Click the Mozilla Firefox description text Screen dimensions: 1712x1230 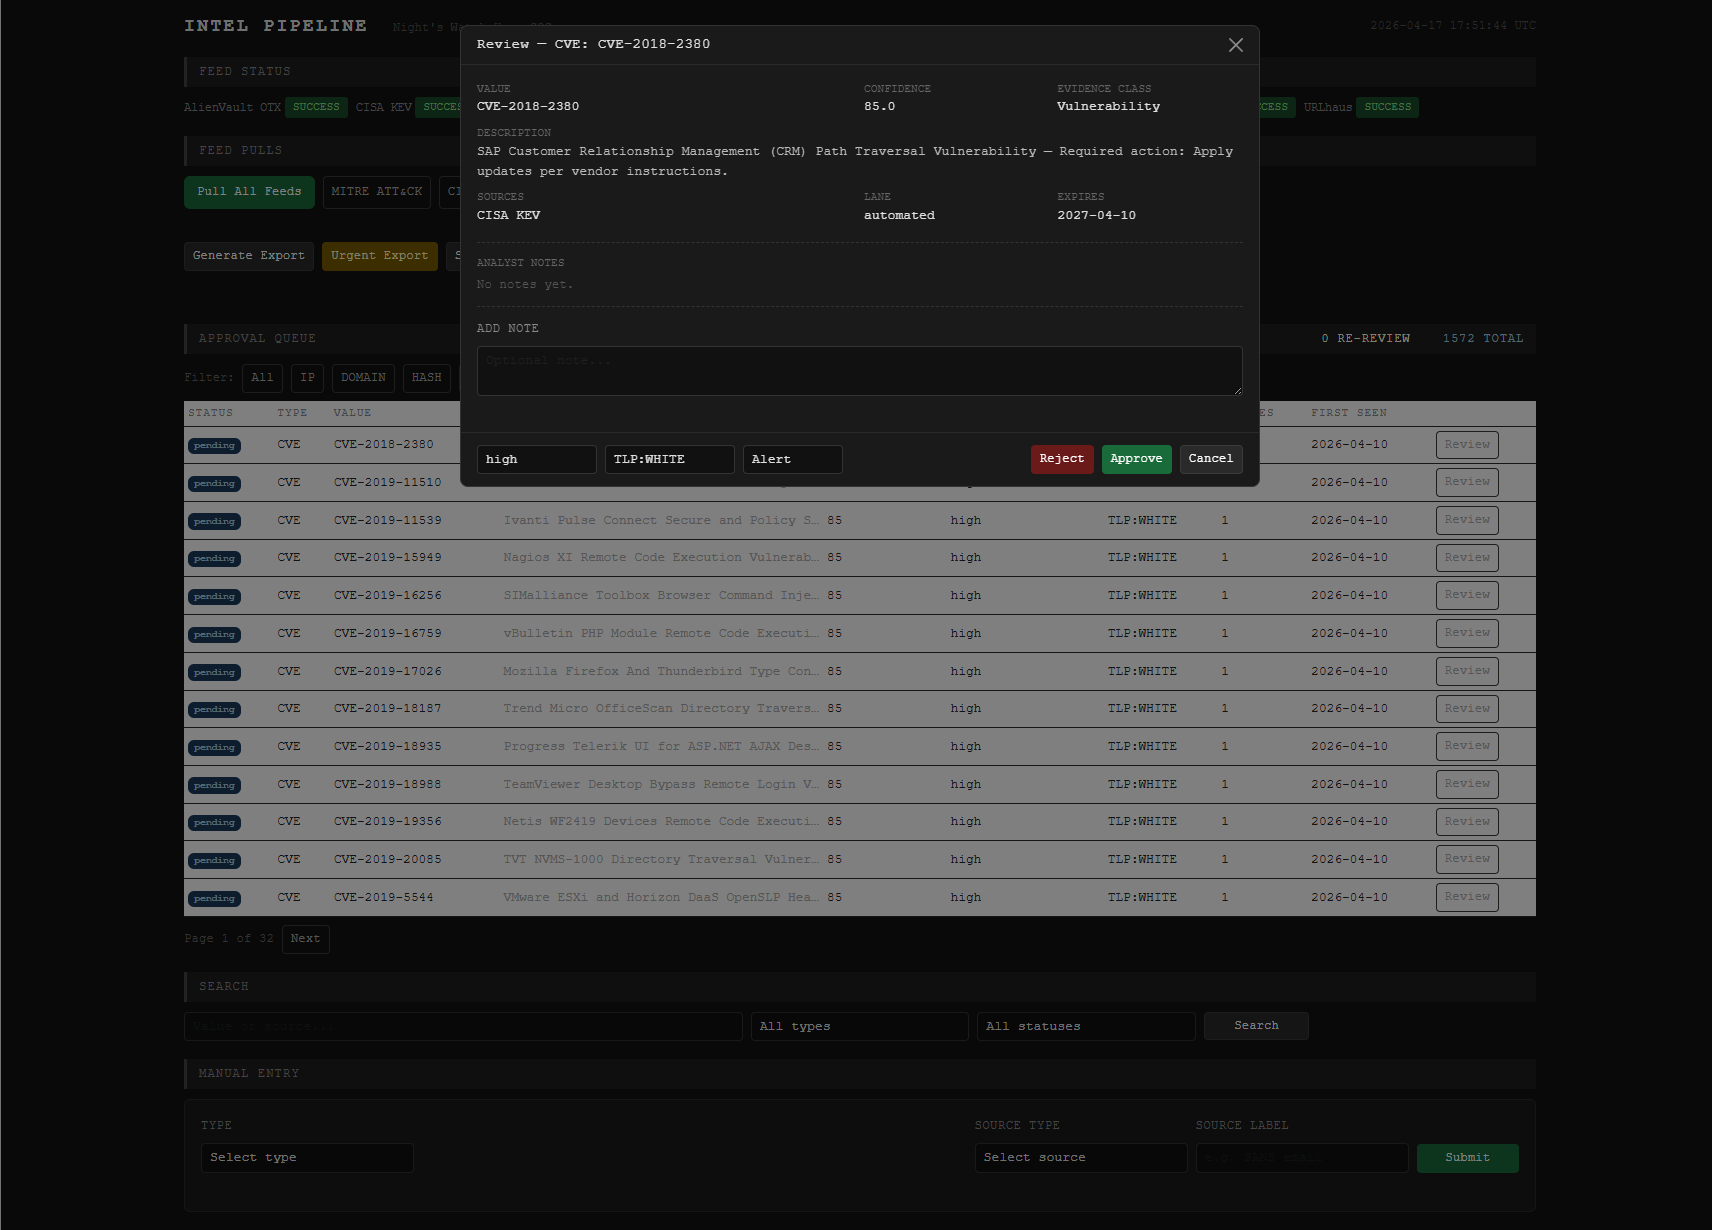(662, 672)
